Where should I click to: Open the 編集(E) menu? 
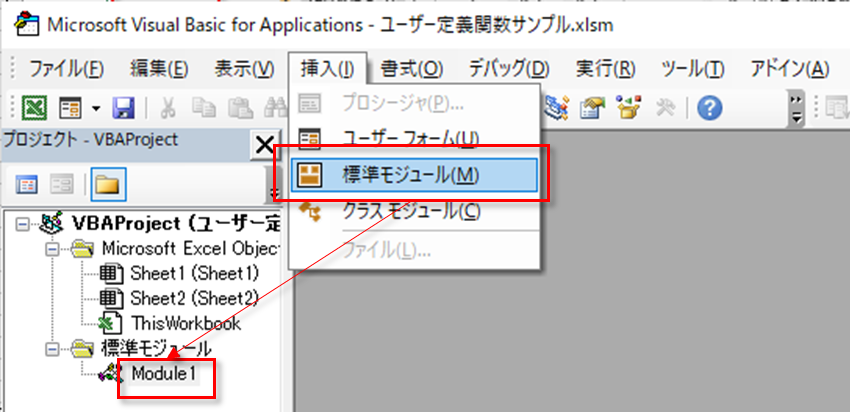click(x=159, y=69)
